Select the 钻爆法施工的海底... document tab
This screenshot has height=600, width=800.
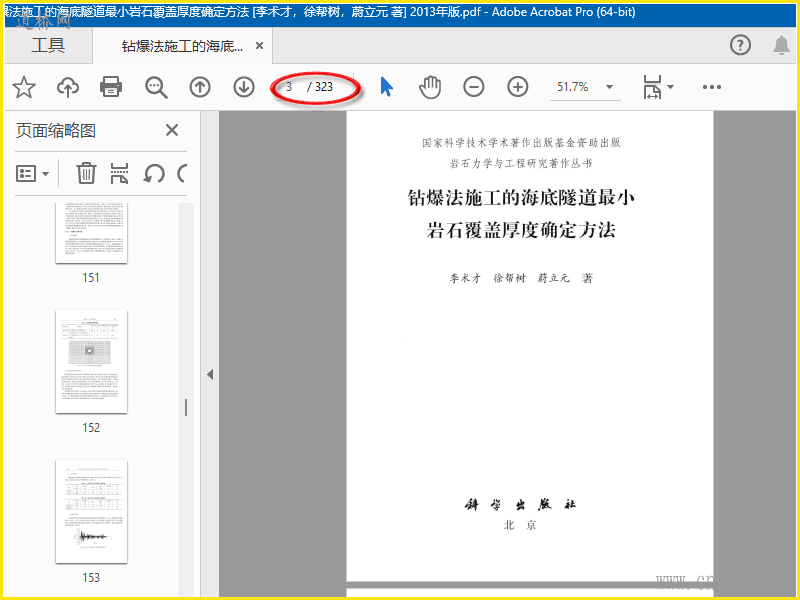(182, 46)
